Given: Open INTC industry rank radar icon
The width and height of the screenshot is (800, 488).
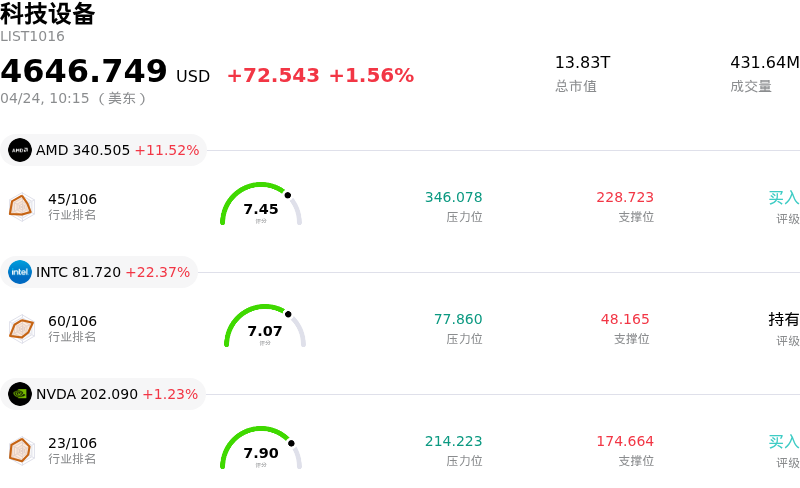Looking at the screenshot, I should point(22,328).
